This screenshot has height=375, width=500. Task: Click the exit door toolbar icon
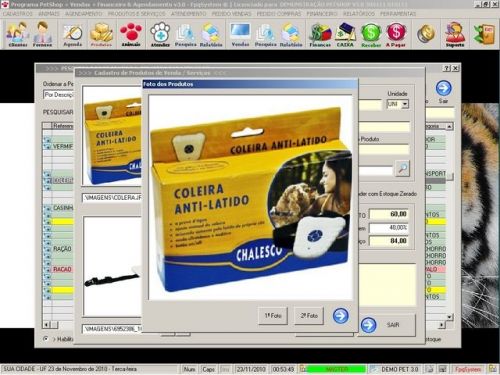tap(484, 34)
